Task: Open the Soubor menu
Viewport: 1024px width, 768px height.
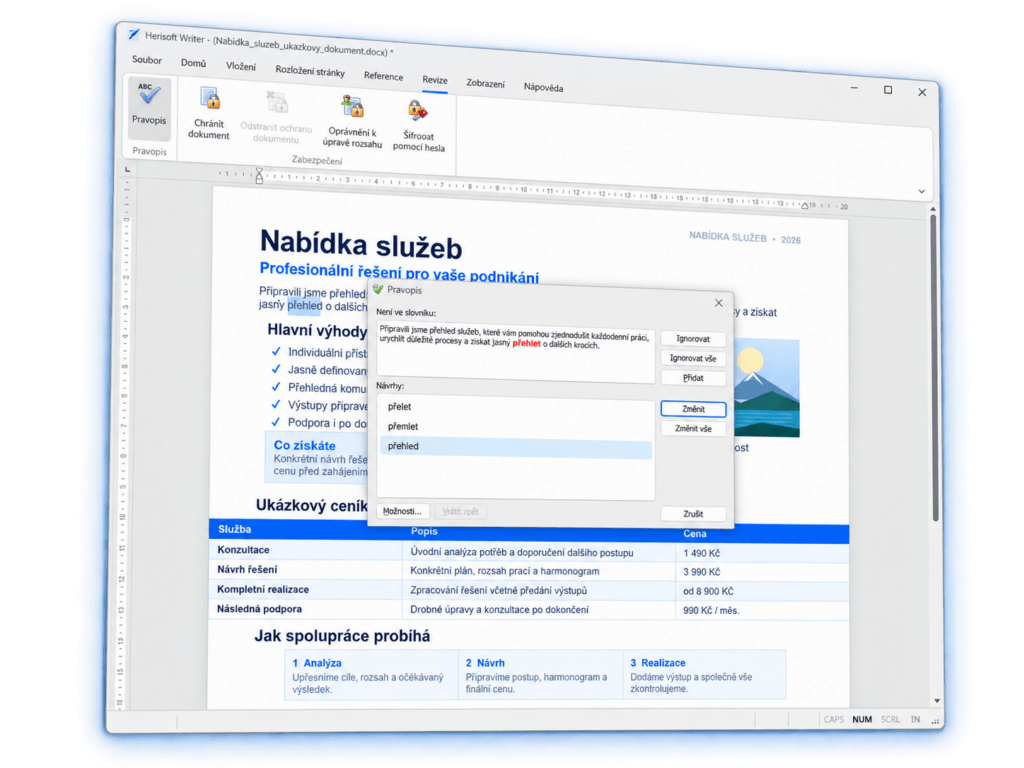Action: tap(147, 59)
